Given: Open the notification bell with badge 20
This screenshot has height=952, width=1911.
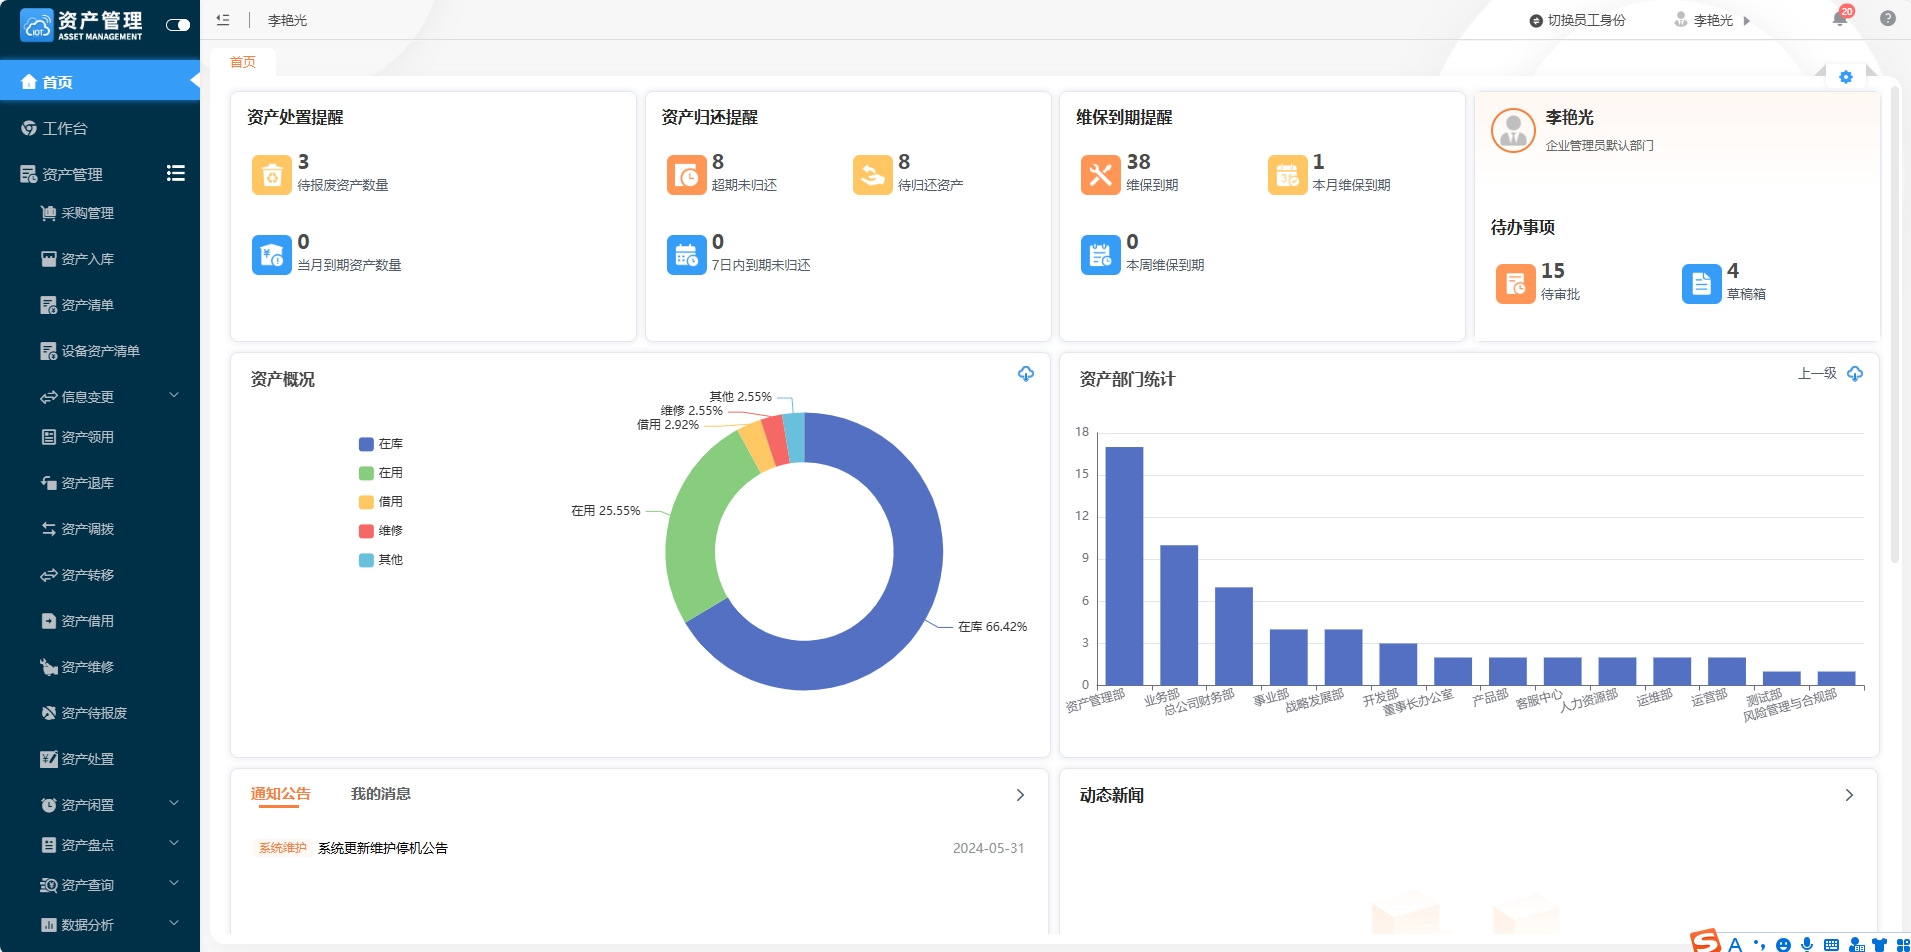Looking at the screenshot, I should pyautogui.click(x=1840, y=19).
